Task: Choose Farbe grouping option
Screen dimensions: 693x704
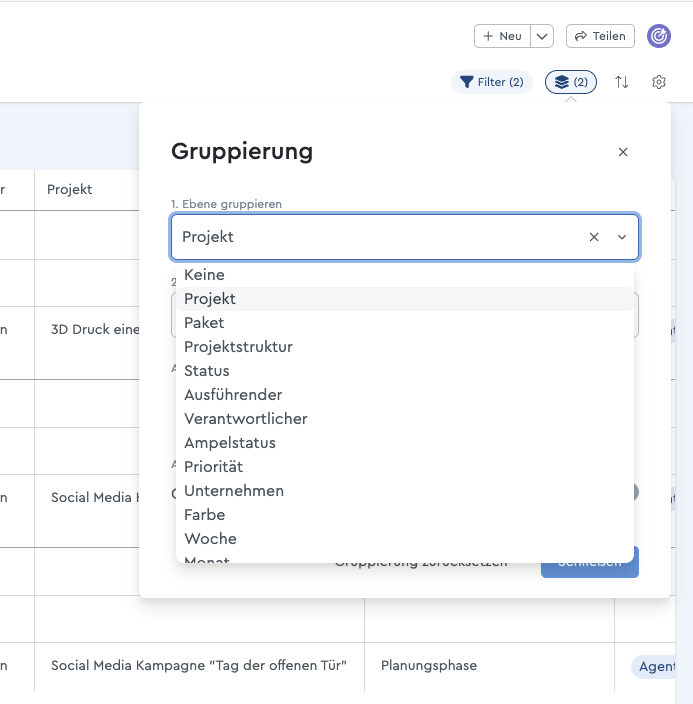Action: pos(405,515)
